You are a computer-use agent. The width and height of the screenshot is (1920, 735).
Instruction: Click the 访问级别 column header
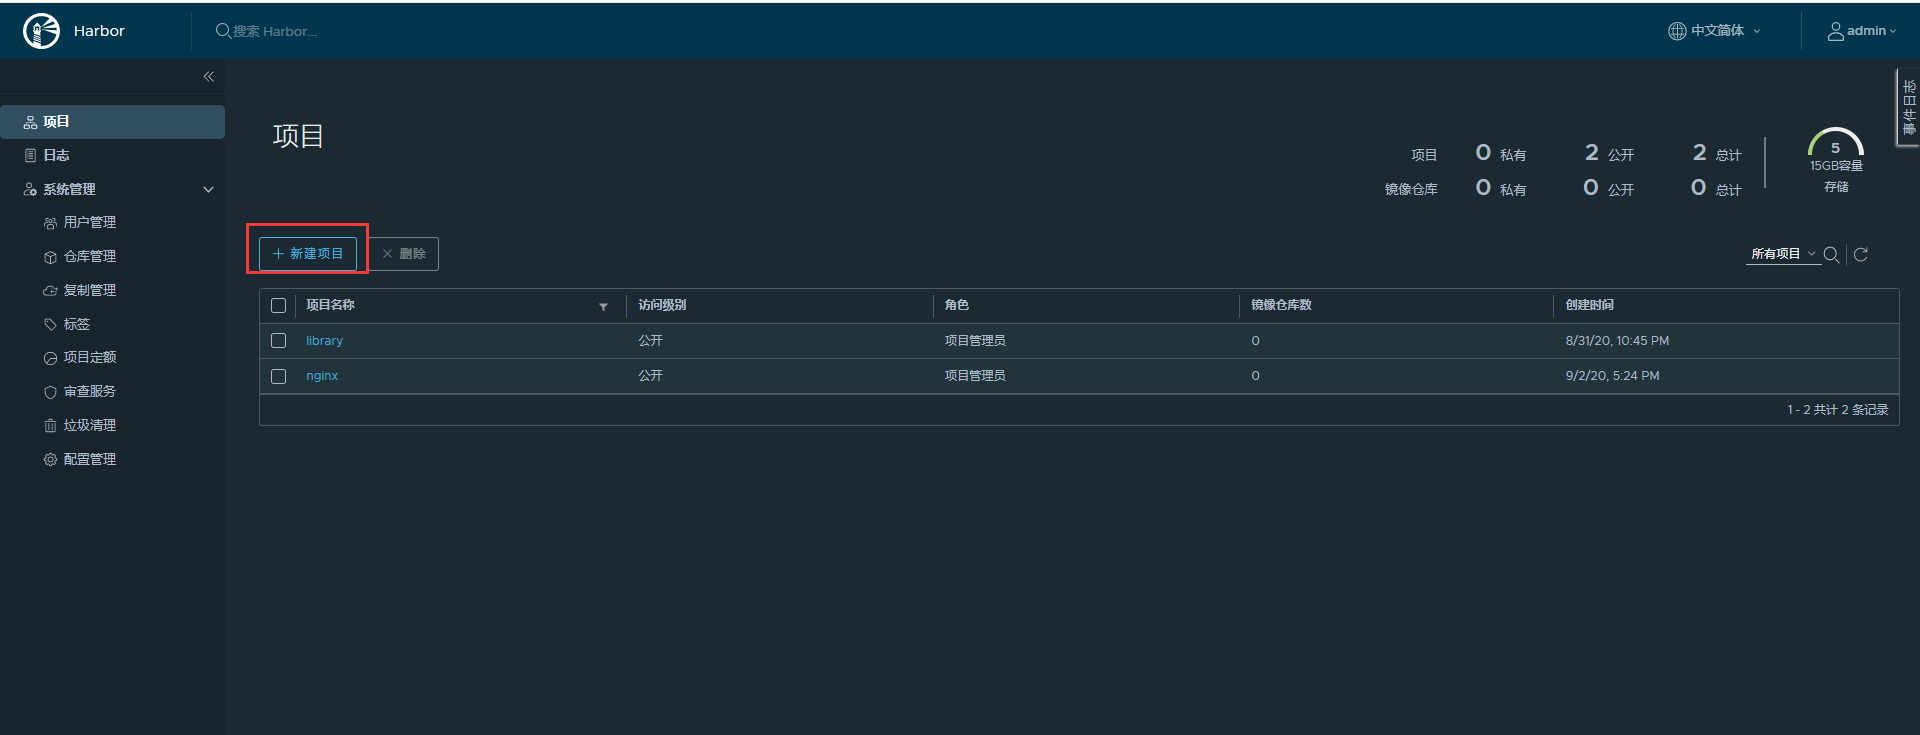click(662, 305)
